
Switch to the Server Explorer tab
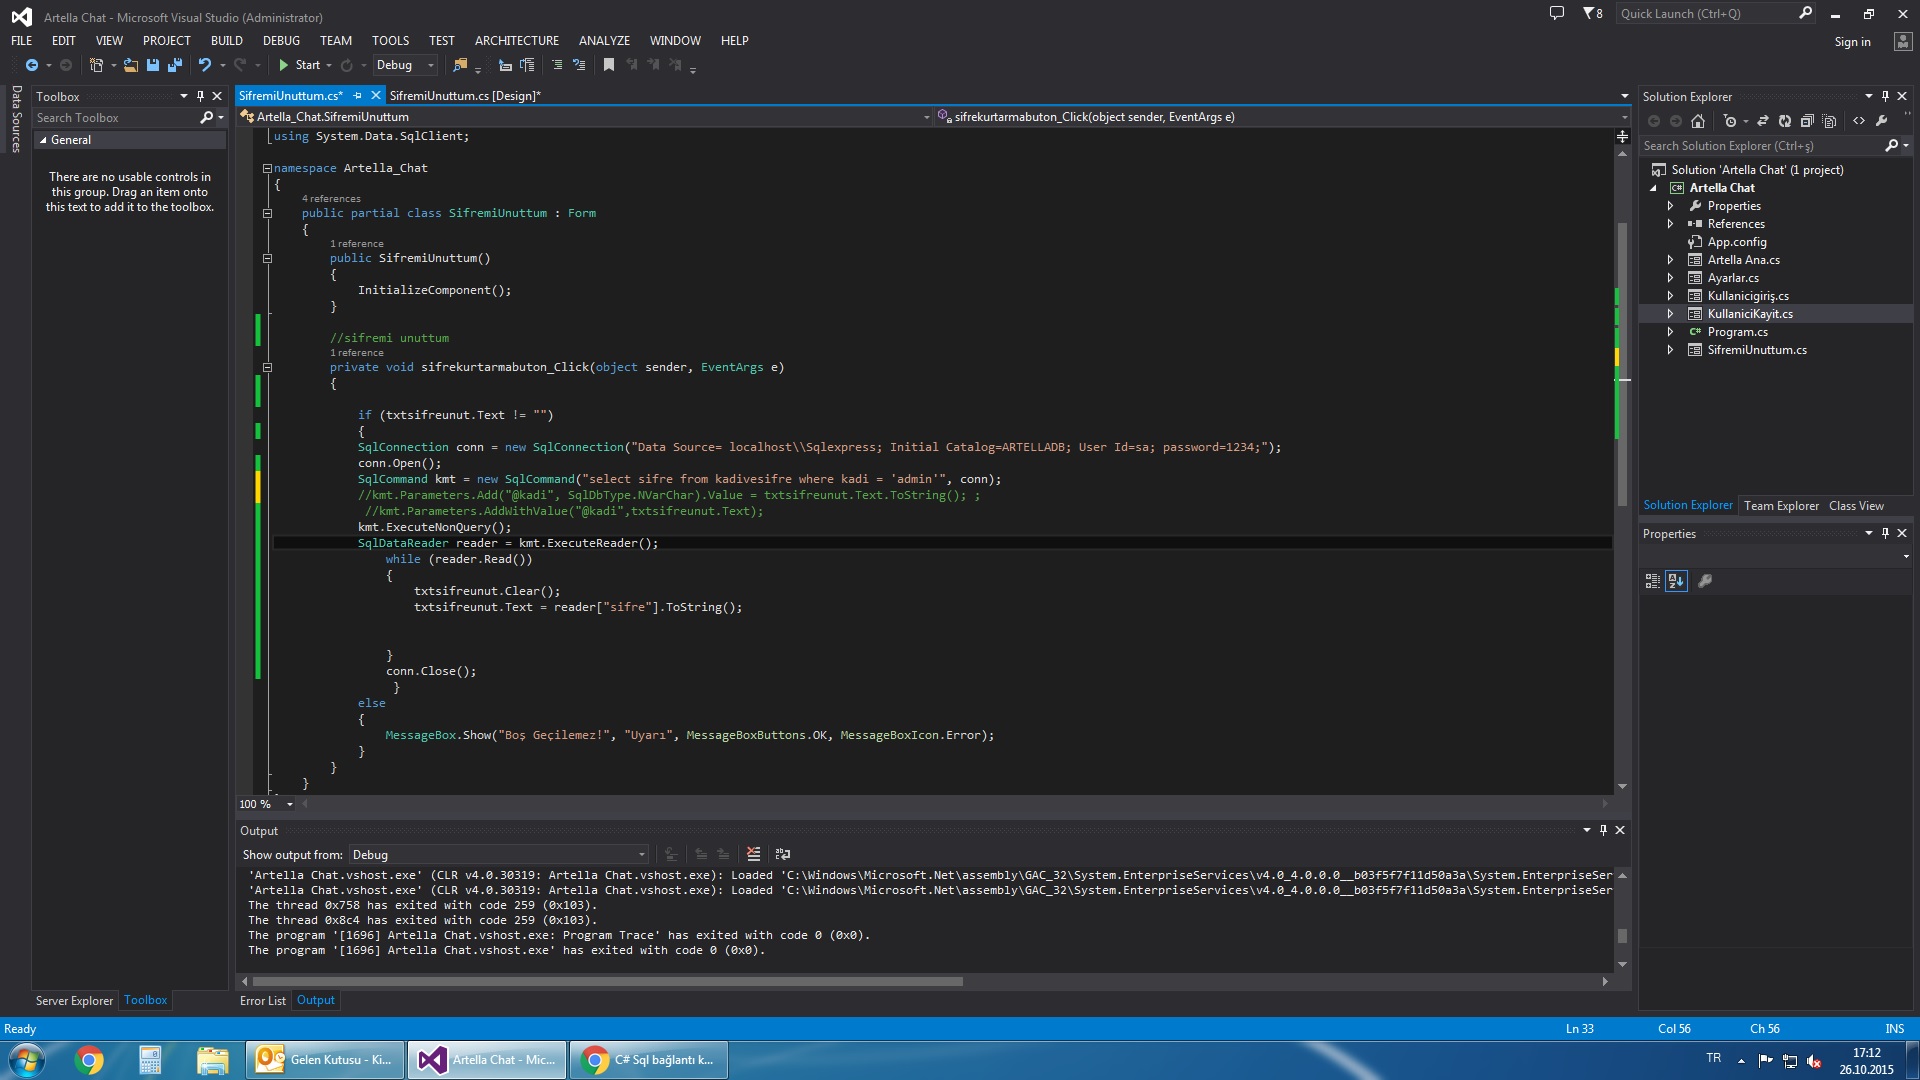(74, 1001)
